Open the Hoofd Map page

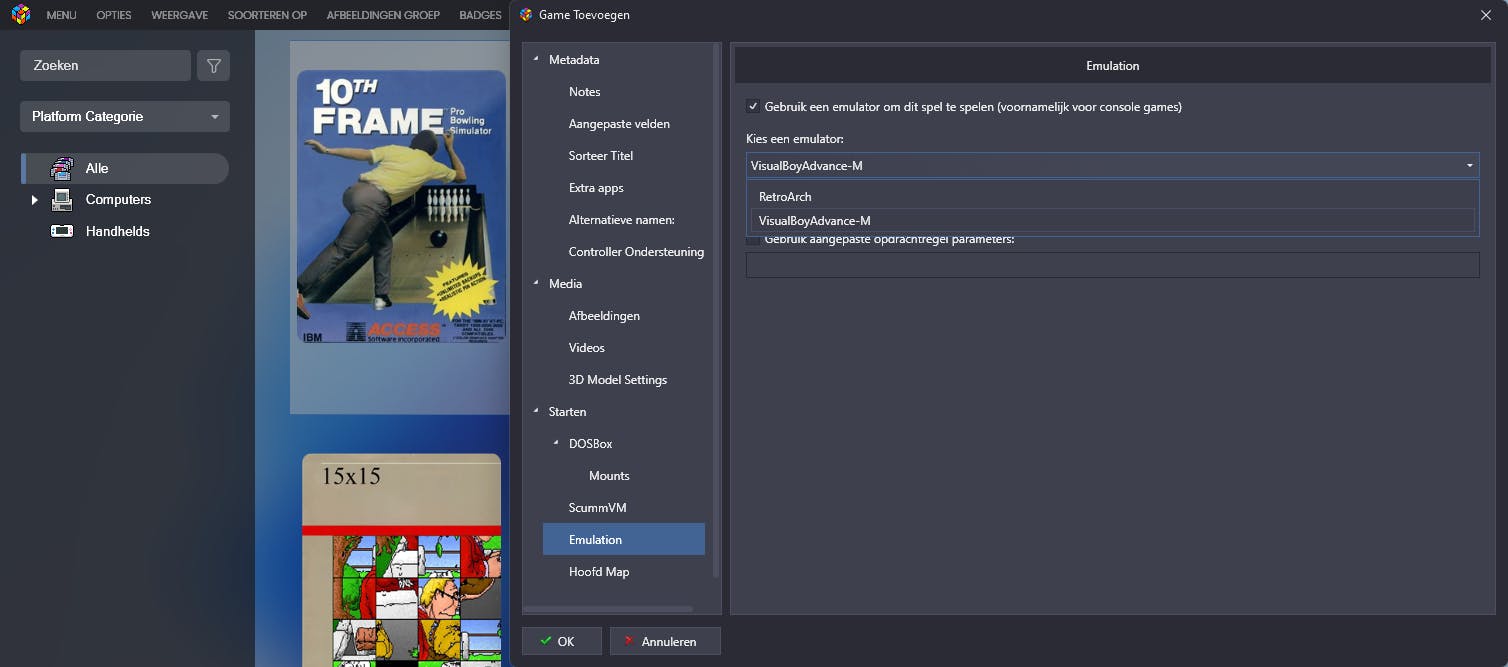pos(598,572)
